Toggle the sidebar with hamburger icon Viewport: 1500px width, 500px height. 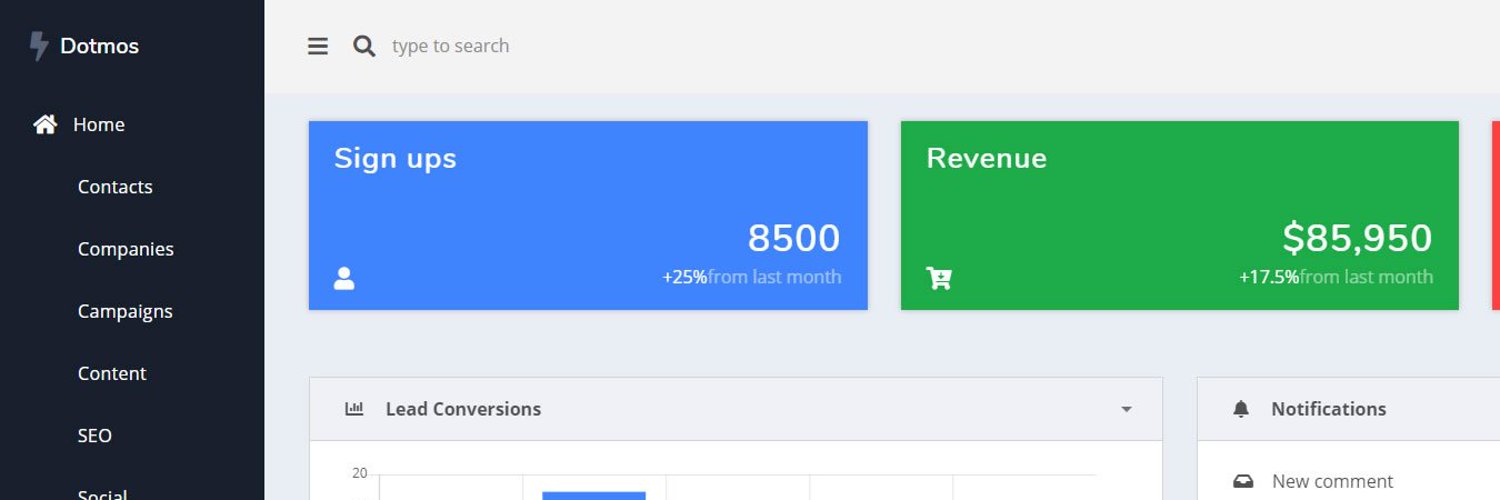pyautogui.click(x=318, y=46)
